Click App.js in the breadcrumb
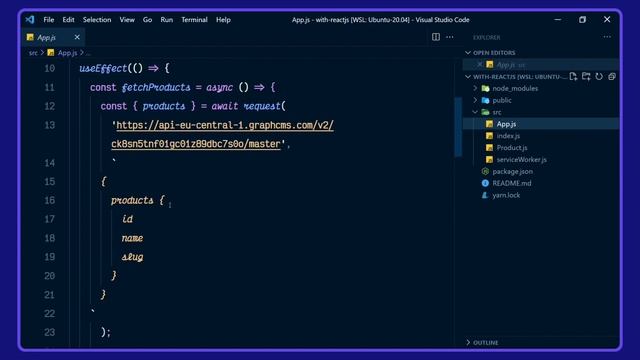Image resolution: width=640 pixels, height=360 pixels. click(67, 53)
